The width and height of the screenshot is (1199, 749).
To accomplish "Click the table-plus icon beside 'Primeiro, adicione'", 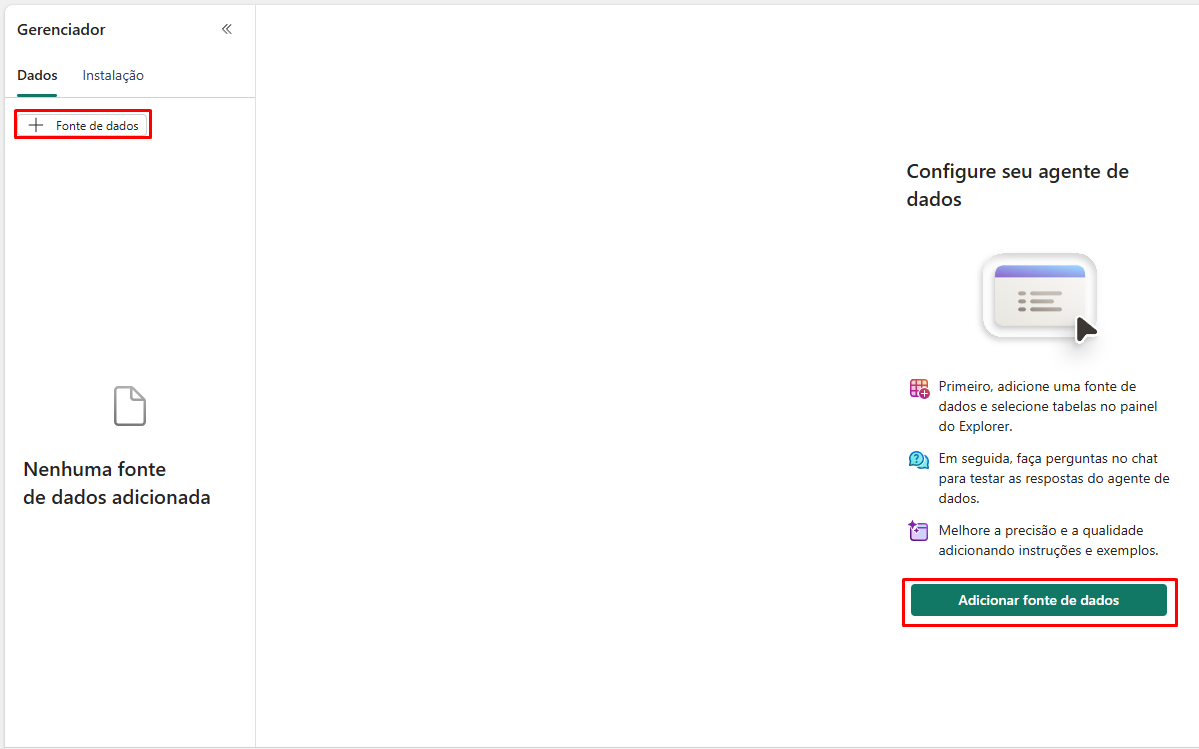I will [919, 388].
